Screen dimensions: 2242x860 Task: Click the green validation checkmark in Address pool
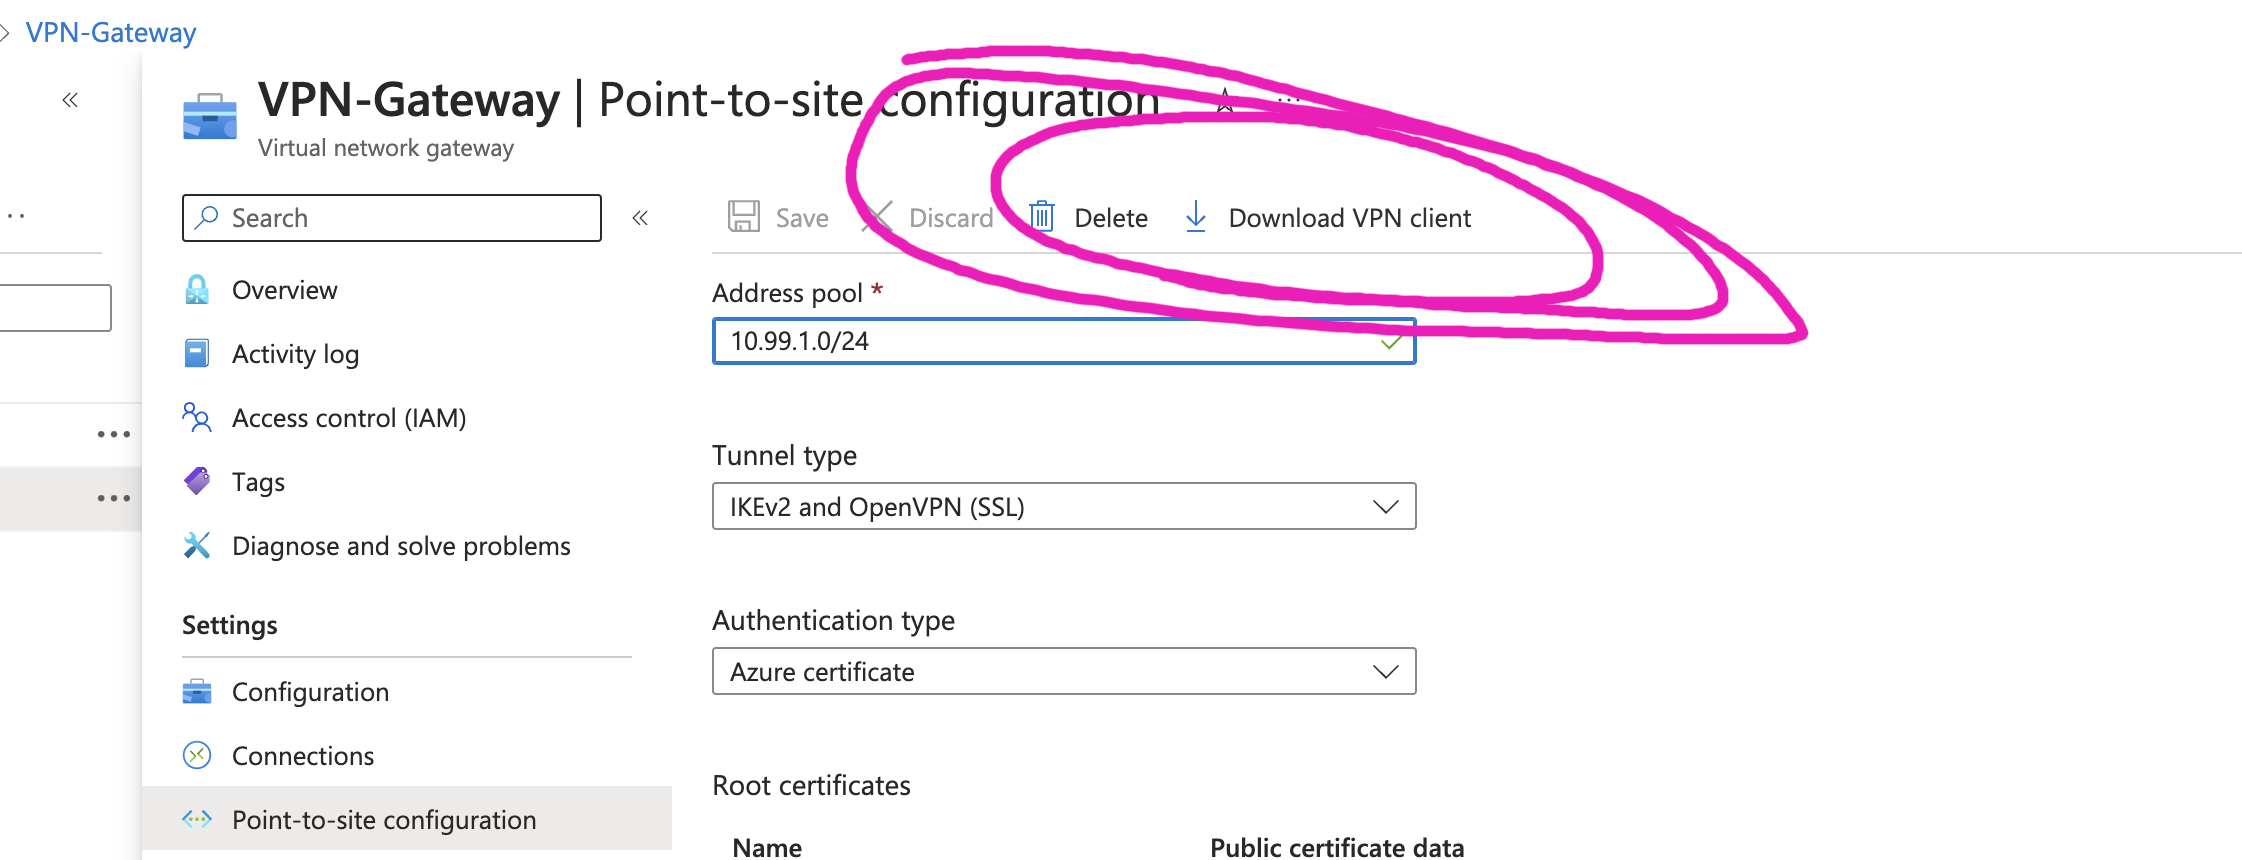(x=1390, y=342)
